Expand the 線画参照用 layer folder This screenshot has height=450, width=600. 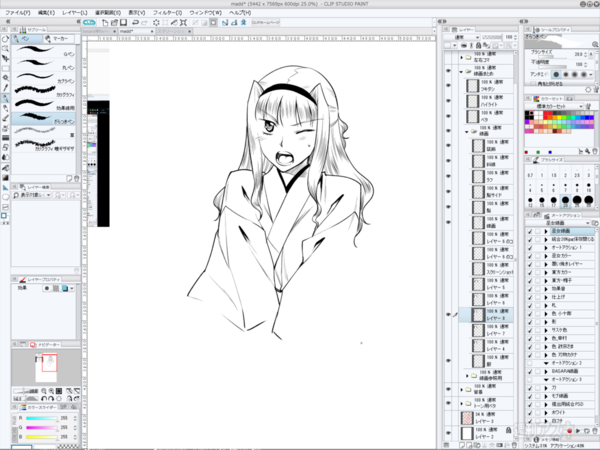467,375
